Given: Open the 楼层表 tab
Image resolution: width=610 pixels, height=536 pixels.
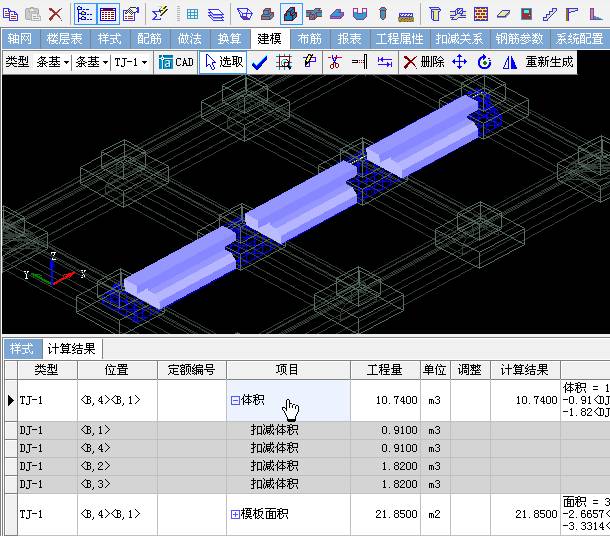Looking at the screenshot, I should [65, 39].
